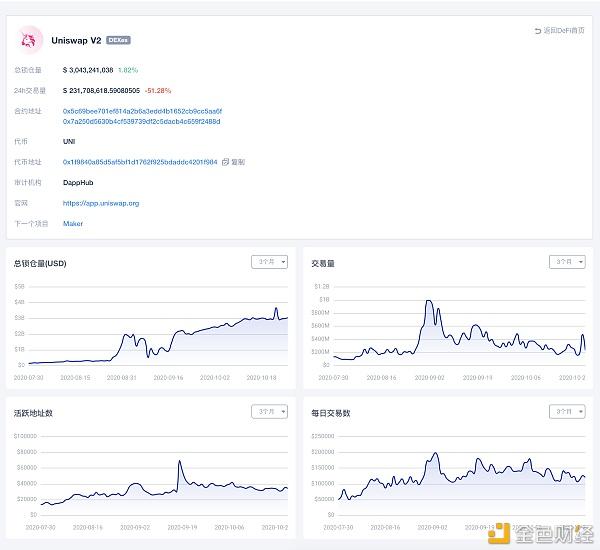Click the DappHub auditor name
This screenshot has height=550, width=600.
click(78, 183)
